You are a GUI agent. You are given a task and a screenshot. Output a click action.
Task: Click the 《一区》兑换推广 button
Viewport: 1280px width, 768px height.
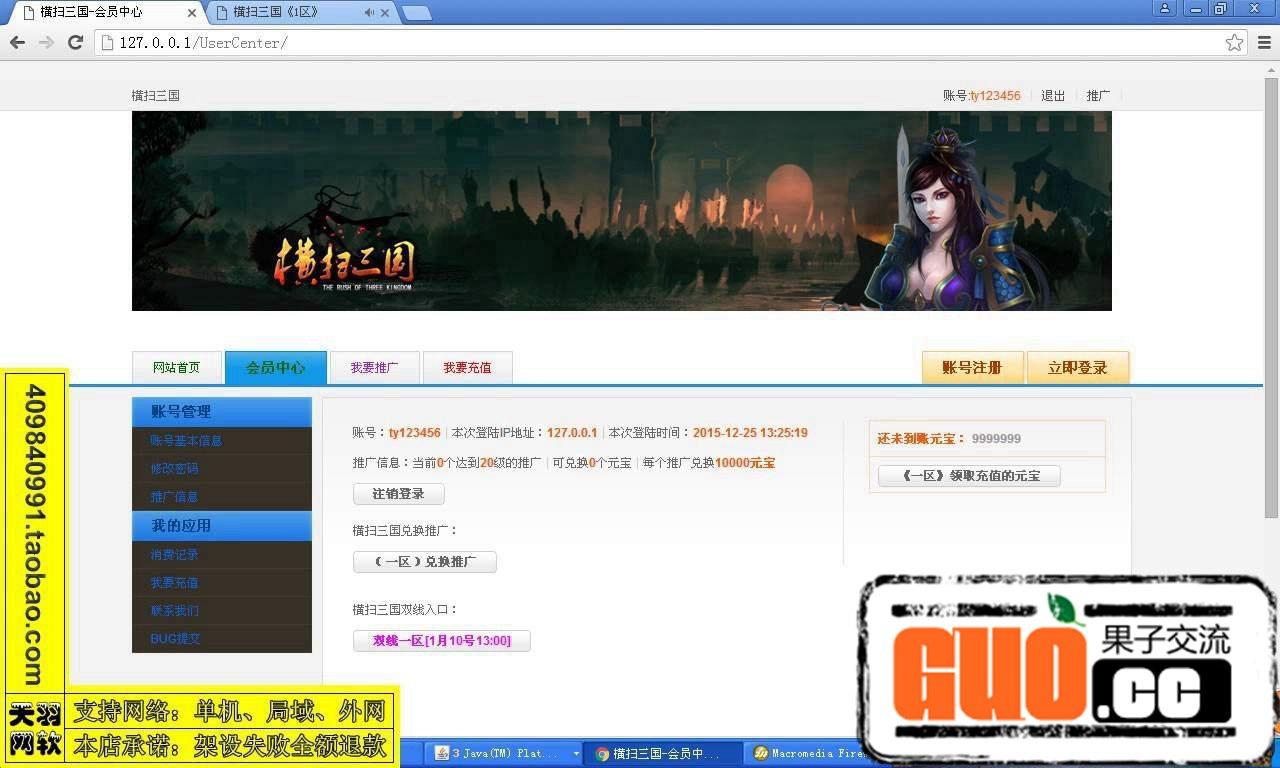pos(425,562)
